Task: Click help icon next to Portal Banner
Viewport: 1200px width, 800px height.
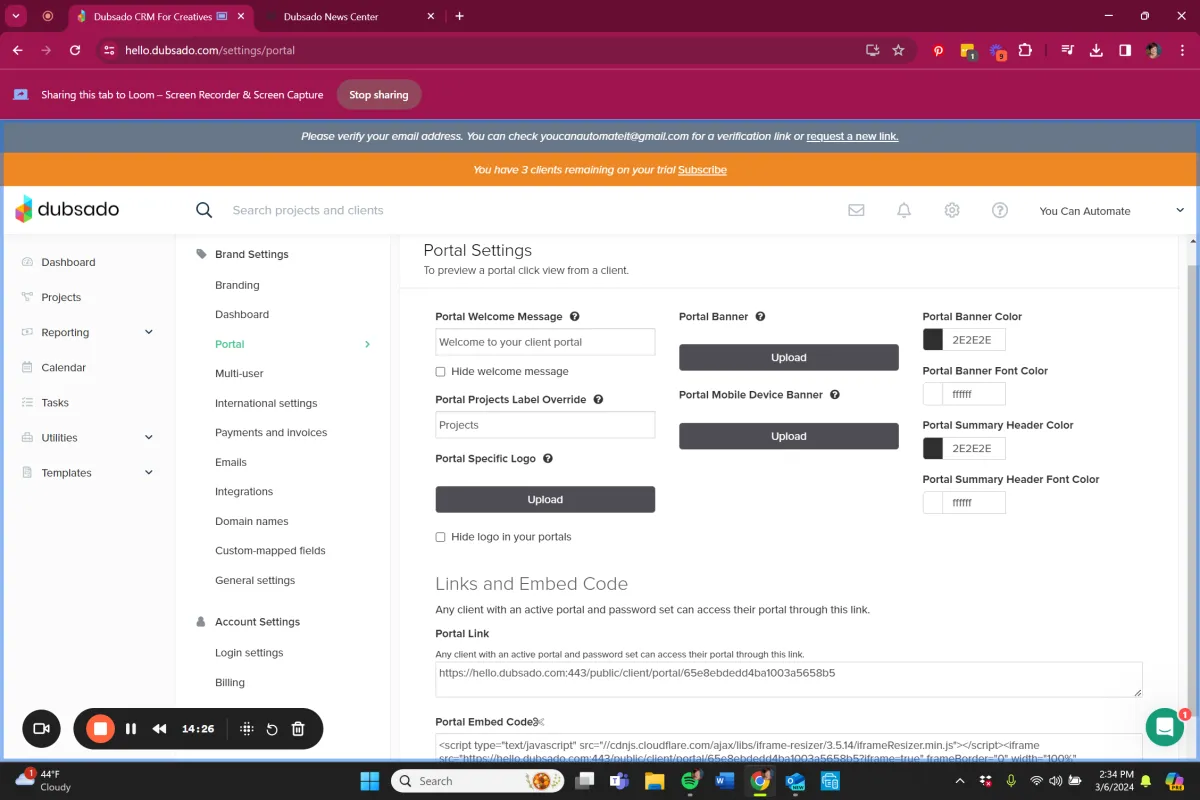Action: tap(760, 316)
